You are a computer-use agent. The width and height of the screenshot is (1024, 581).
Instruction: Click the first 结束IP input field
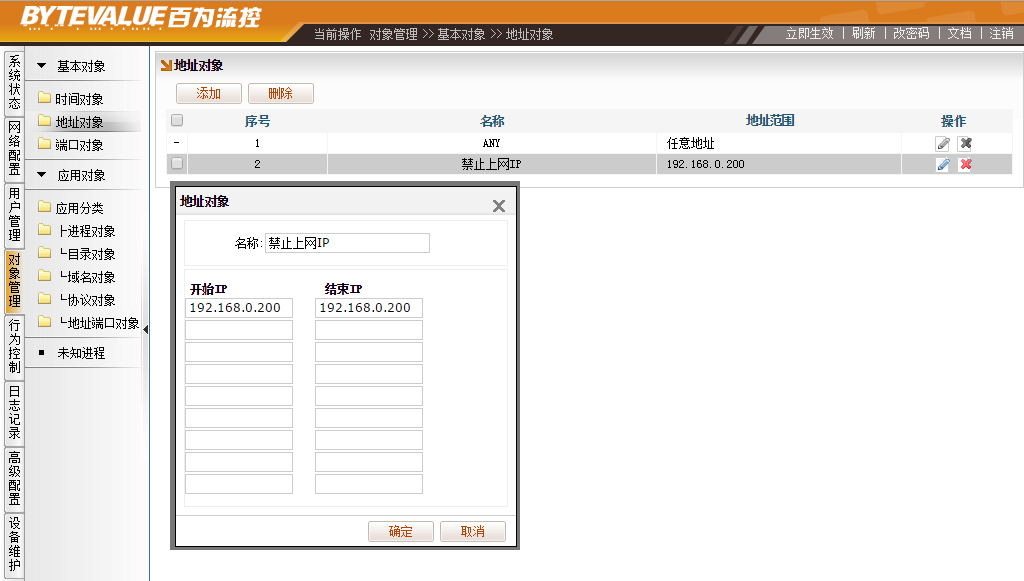coord(368,308)
